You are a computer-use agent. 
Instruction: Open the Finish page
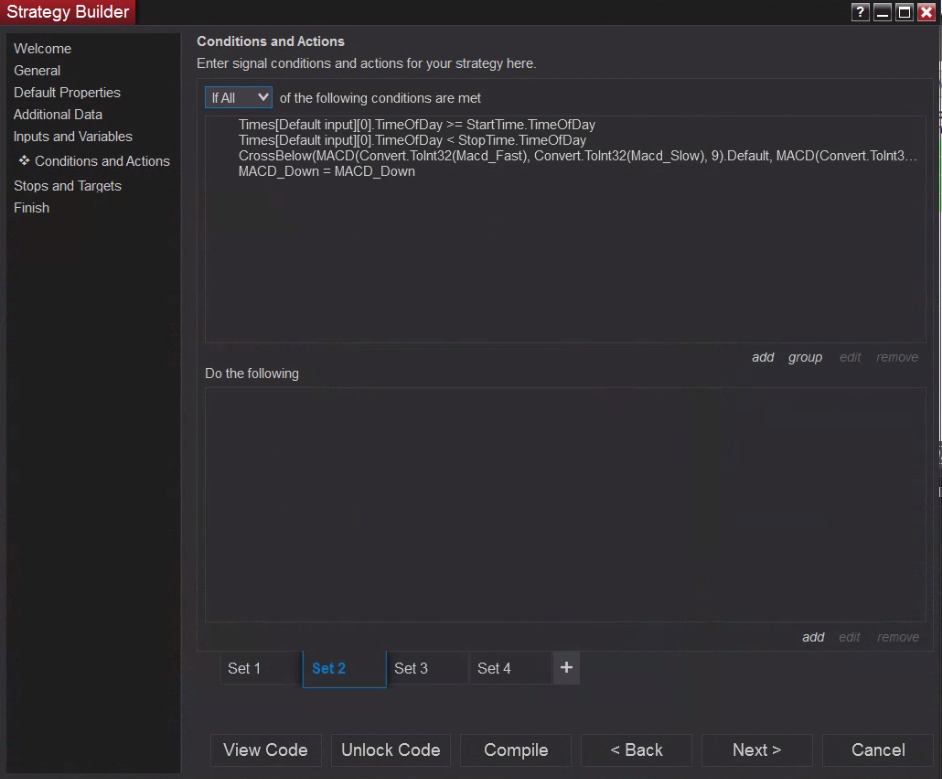point(31,208)
